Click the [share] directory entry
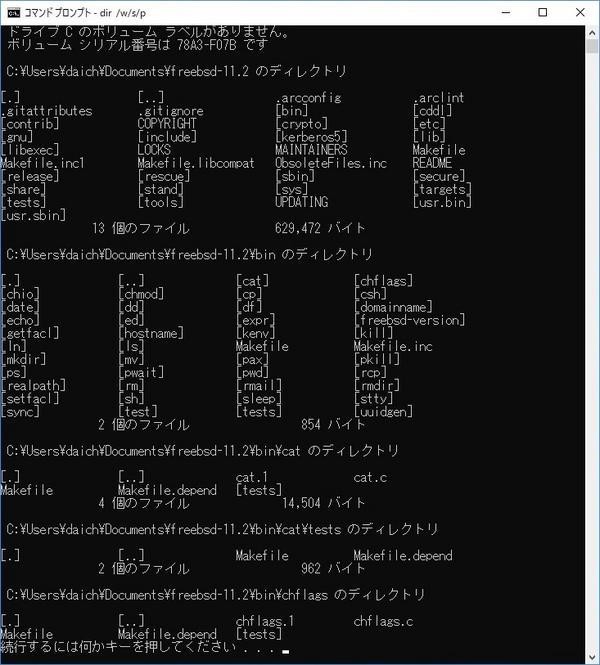600x665 pixels. (x=23, y=190)
